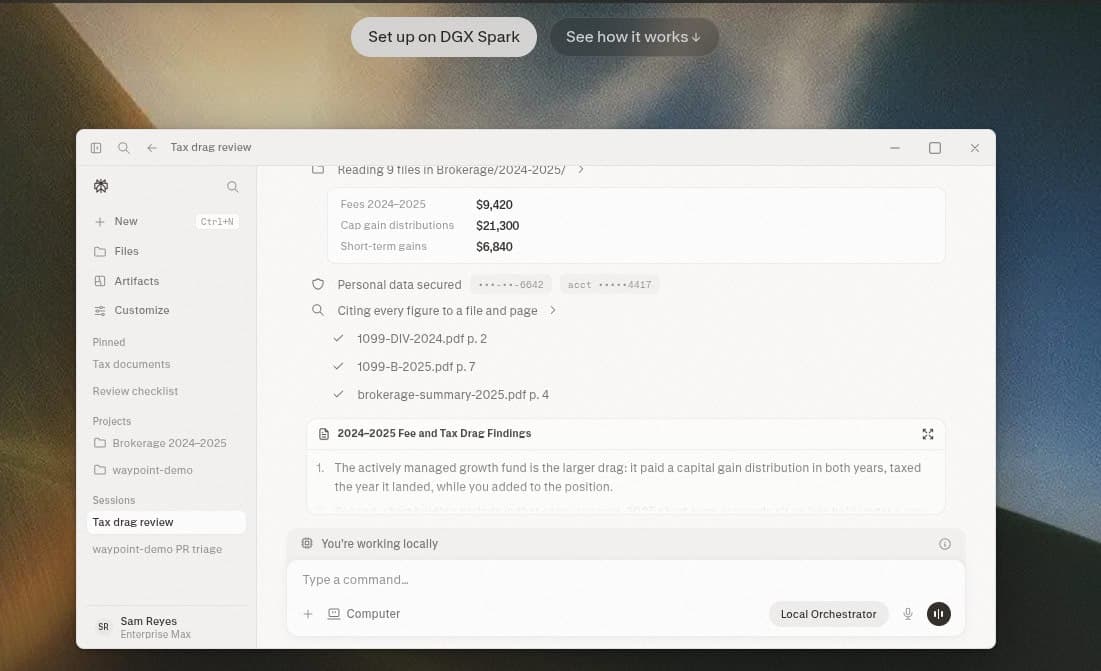Minimize the Tax drag review window
The image size is (1101, 671).
pos(895,148)
